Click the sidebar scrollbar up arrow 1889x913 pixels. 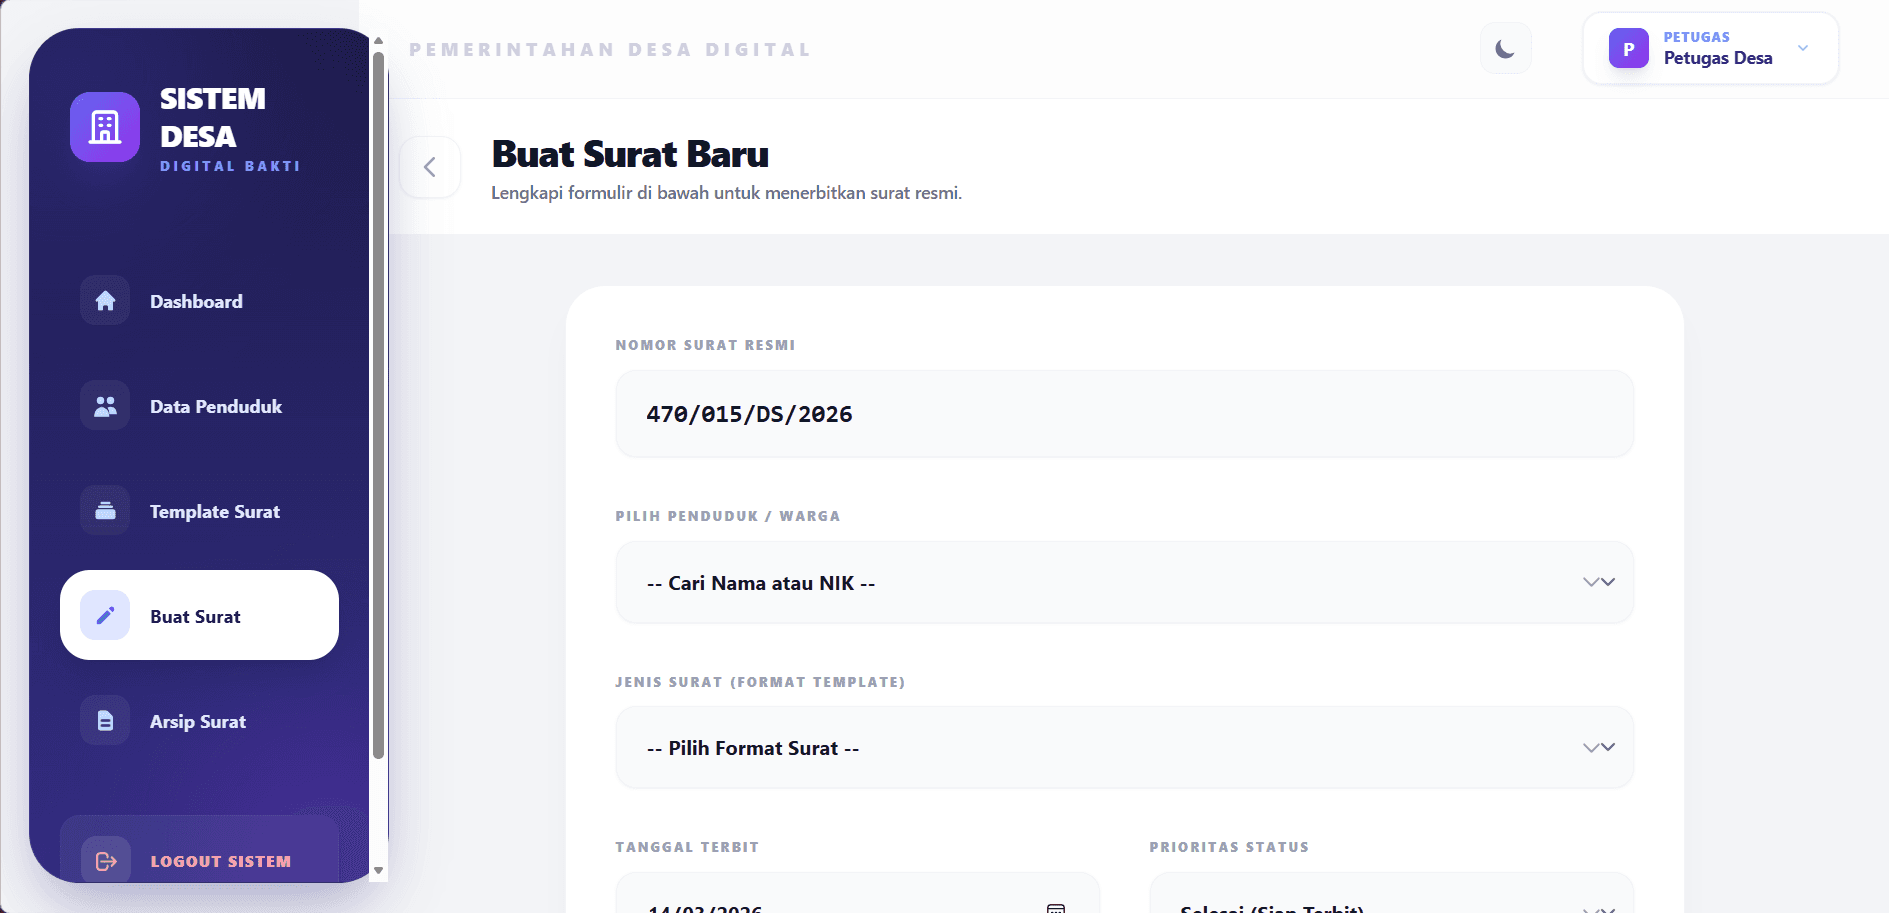pyautogui.click(x=378, y=41)
